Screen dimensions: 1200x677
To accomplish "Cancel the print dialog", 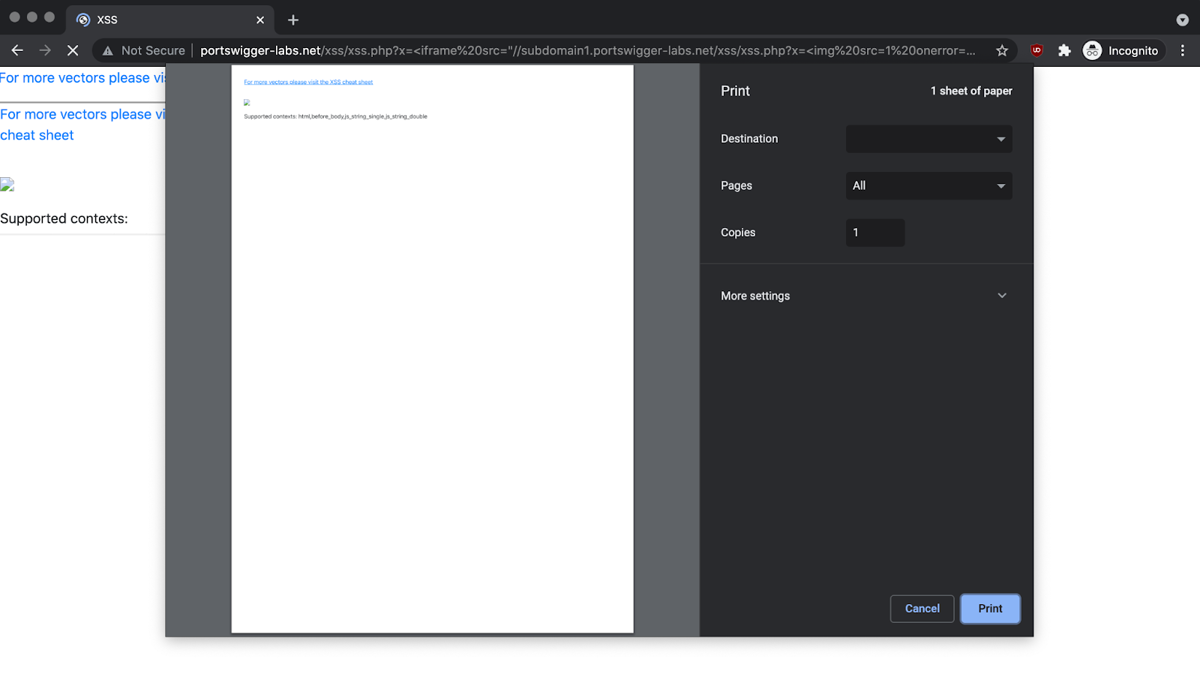I will tap(921, 608).
